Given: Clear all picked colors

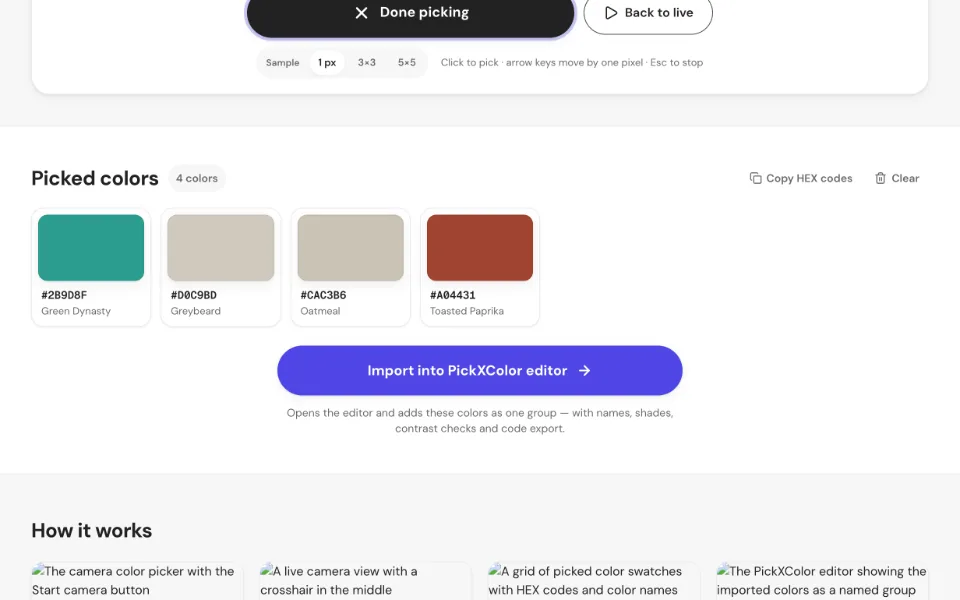Looking at the screenshot, I should [897, 178].
